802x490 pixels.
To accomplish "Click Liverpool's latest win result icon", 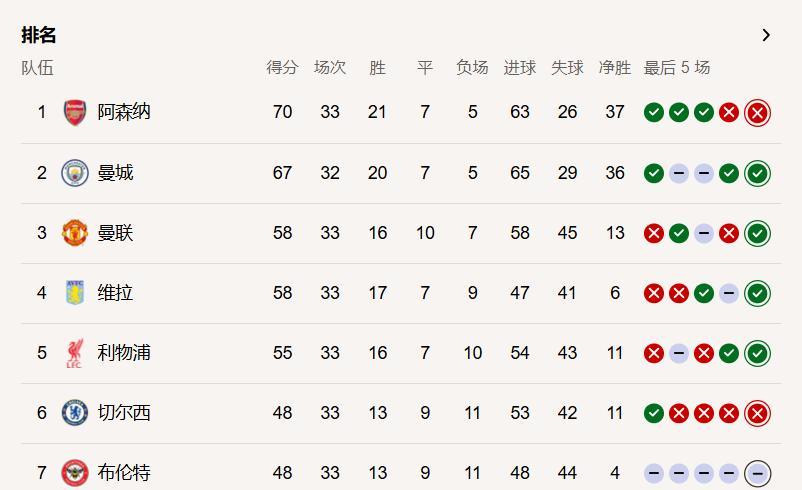I will point(757,353).
